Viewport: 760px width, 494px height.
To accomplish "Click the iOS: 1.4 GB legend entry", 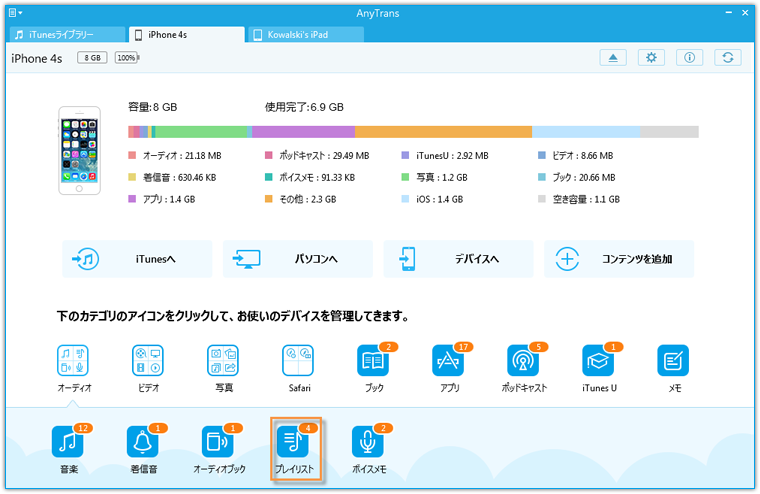I will point(432,199).
